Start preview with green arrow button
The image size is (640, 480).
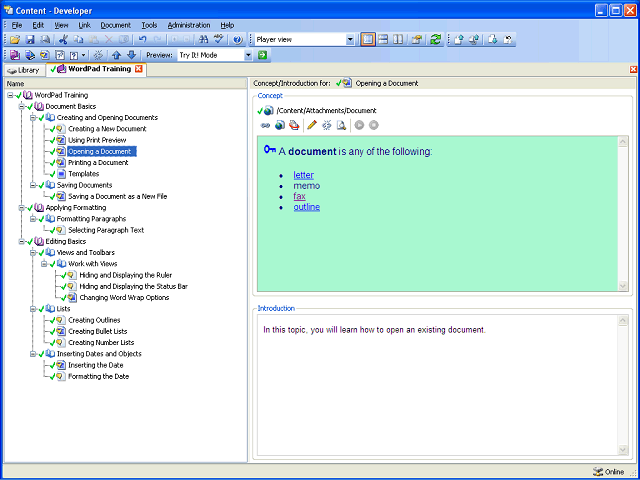262,55
